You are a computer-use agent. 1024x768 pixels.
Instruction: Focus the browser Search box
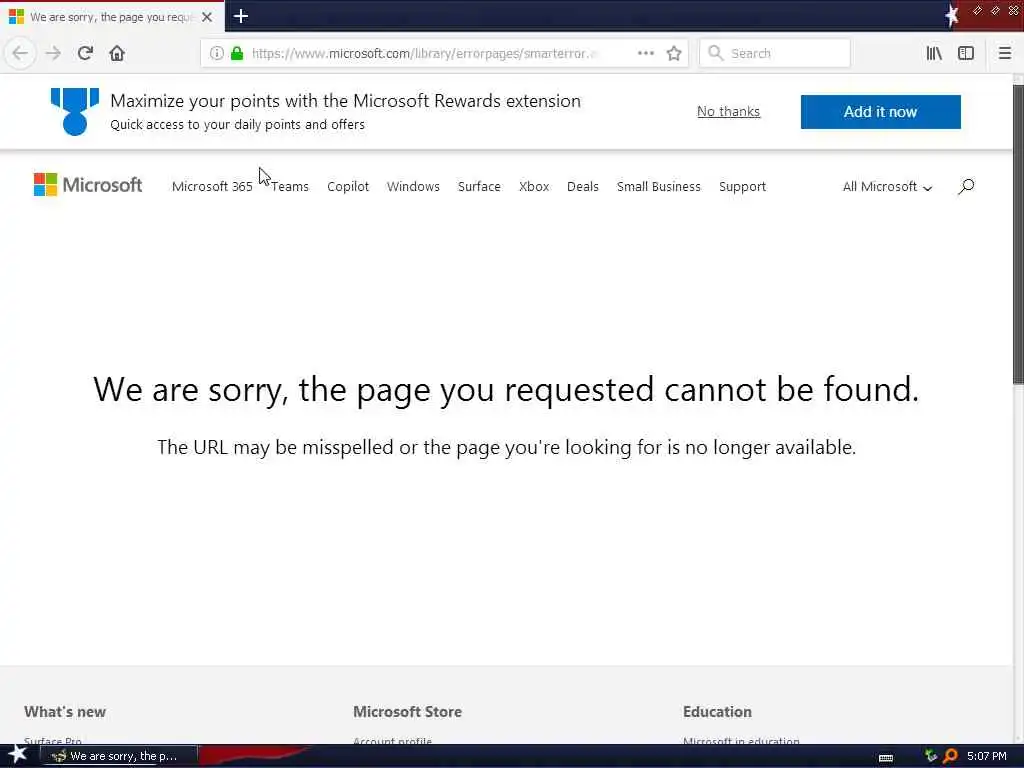(x=775, y=53)
